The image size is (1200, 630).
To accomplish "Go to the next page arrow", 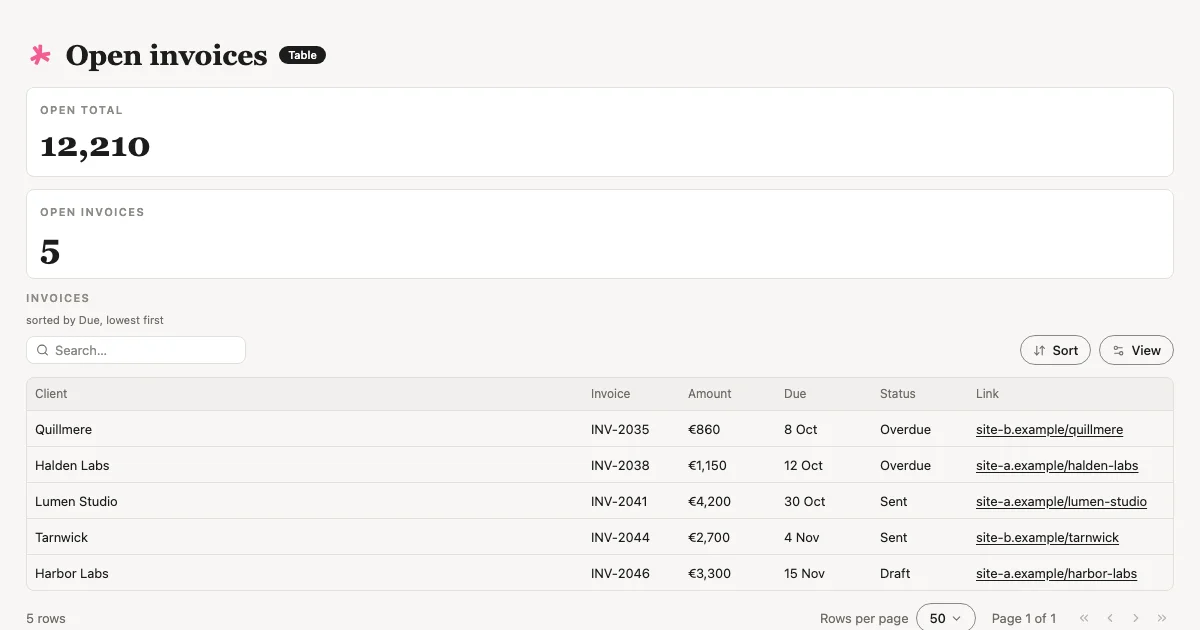I will (x=1136, y=618).
